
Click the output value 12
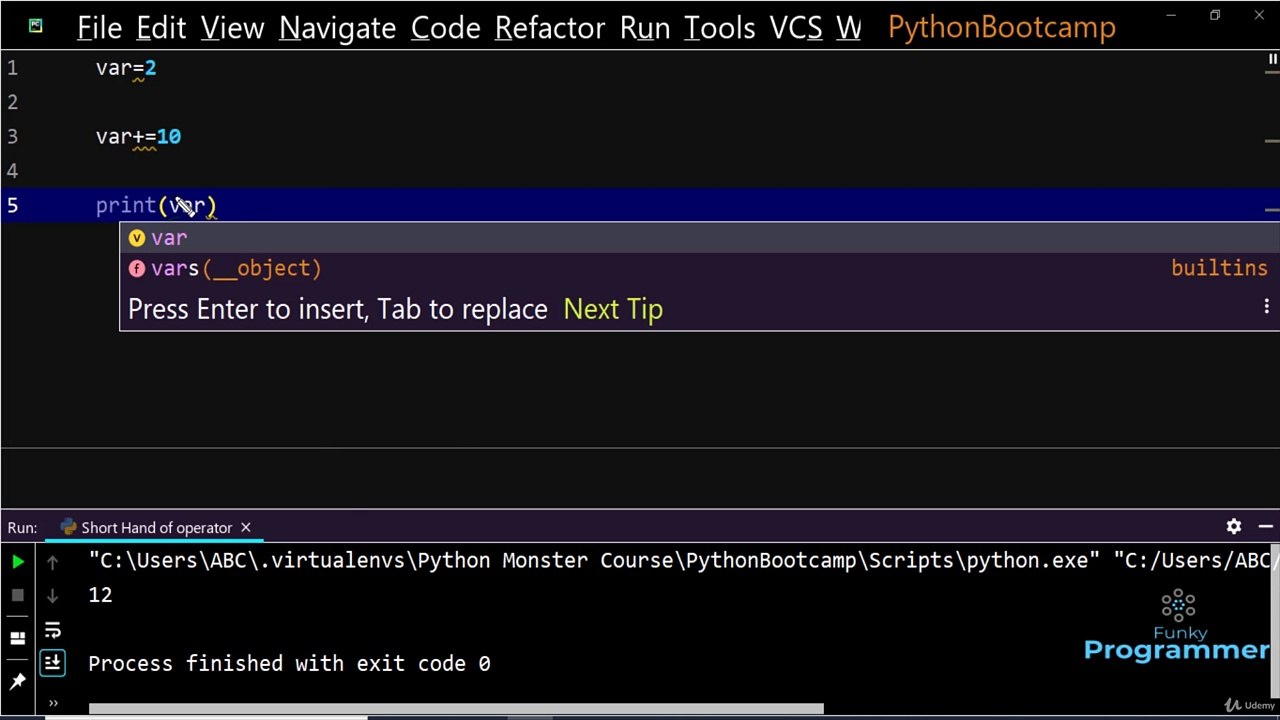coord(100,595)
